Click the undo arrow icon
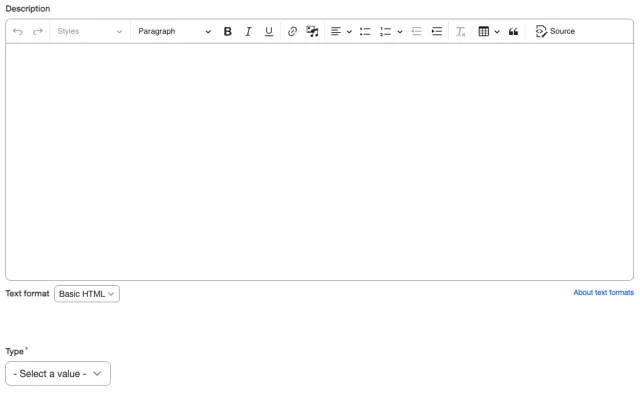The image size is (640, 394). 18,31
